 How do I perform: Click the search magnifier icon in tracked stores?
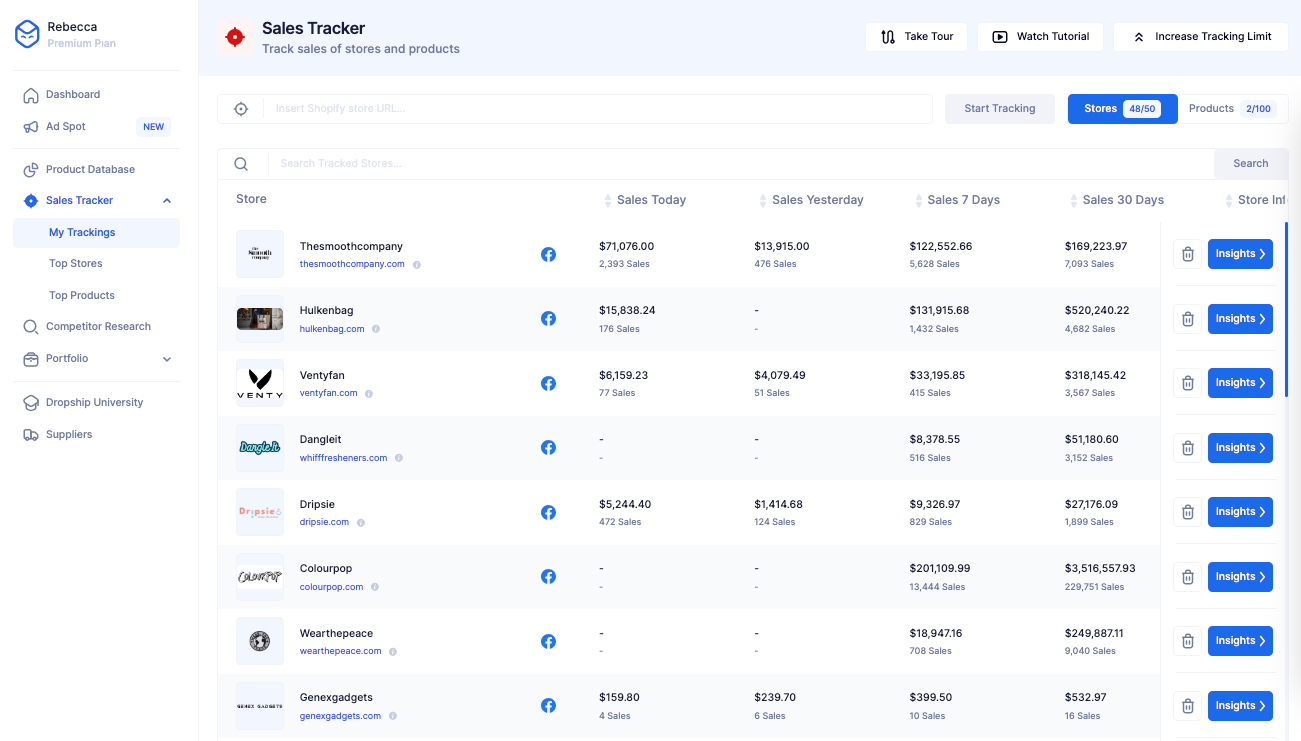point(241,164)
